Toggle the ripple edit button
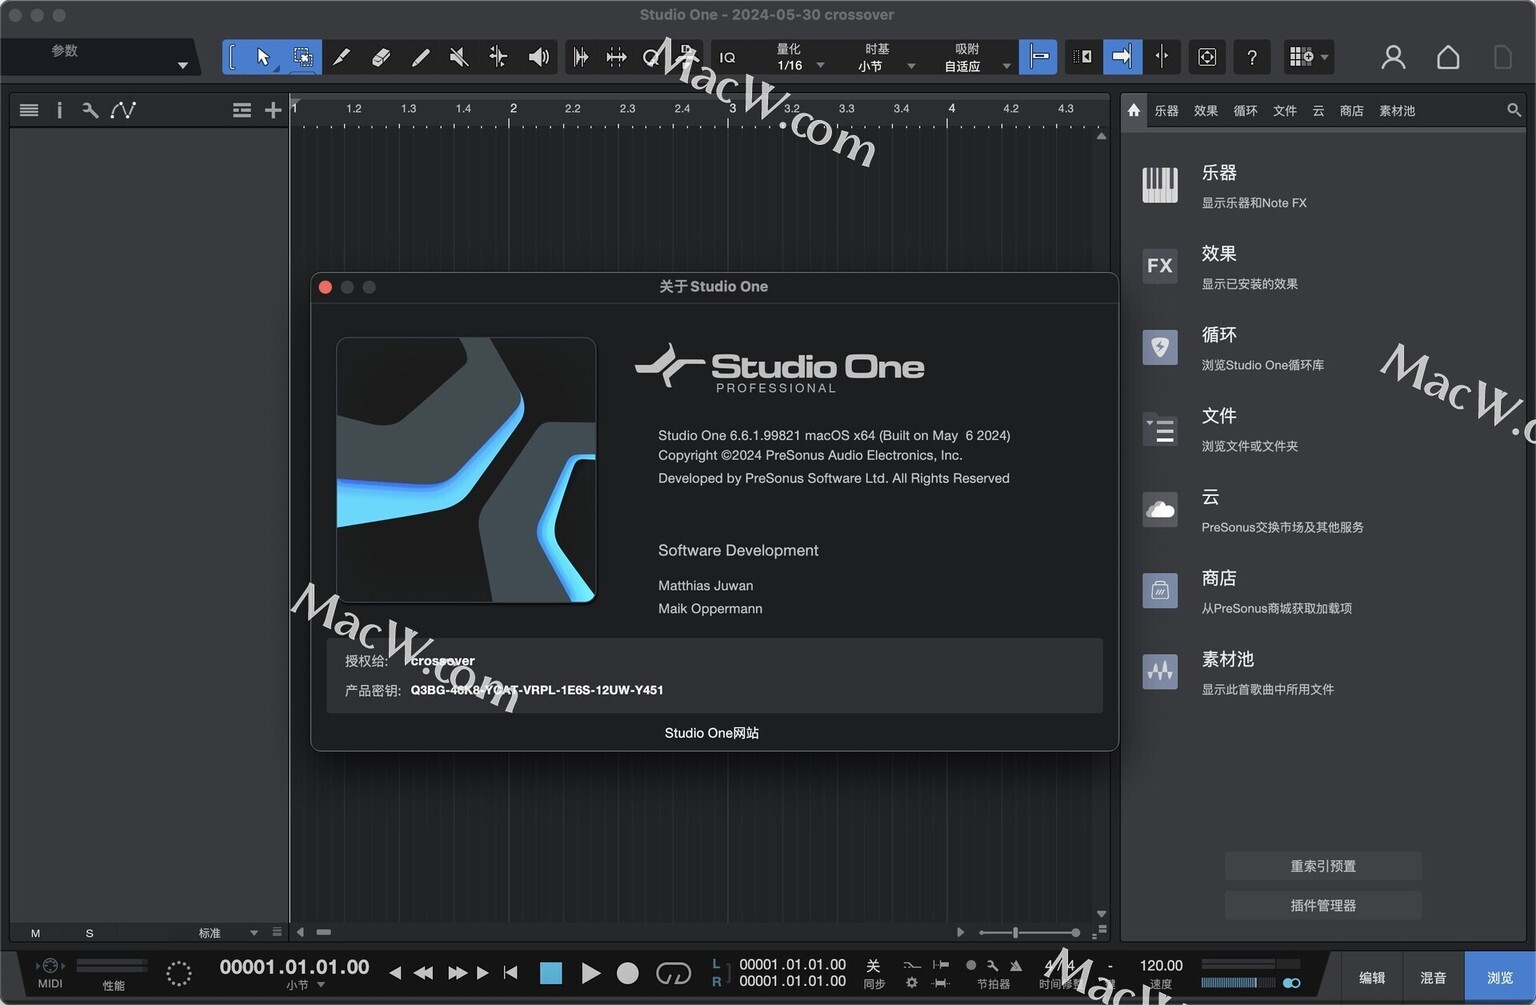The height and width of the screenshot is (1005, 1536). tap(1082, 57)
